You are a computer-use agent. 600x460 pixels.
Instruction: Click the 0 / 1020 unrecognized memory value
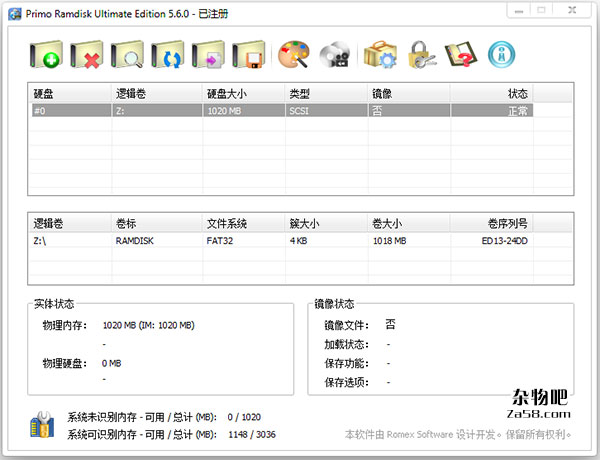pos(244,417)
